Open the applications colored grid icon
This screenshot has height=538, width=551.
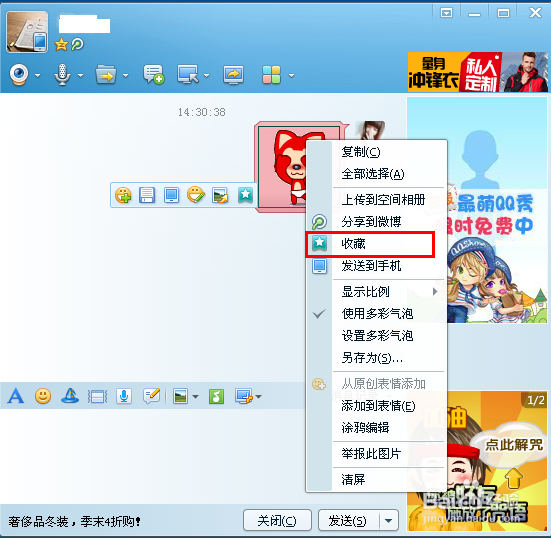click(271, 74)
